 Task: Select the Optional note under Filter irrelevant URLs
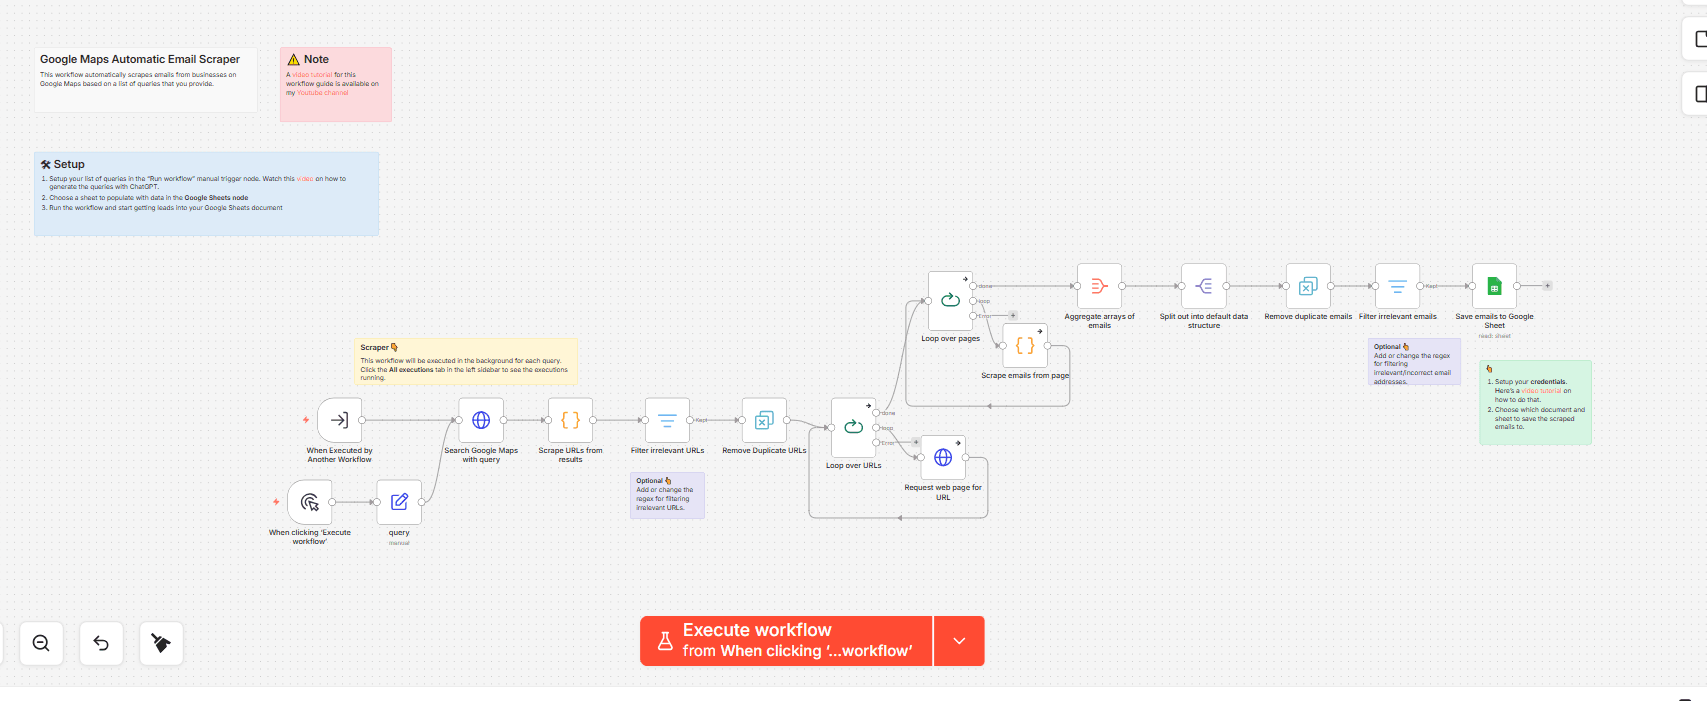[x=667, y=495]
